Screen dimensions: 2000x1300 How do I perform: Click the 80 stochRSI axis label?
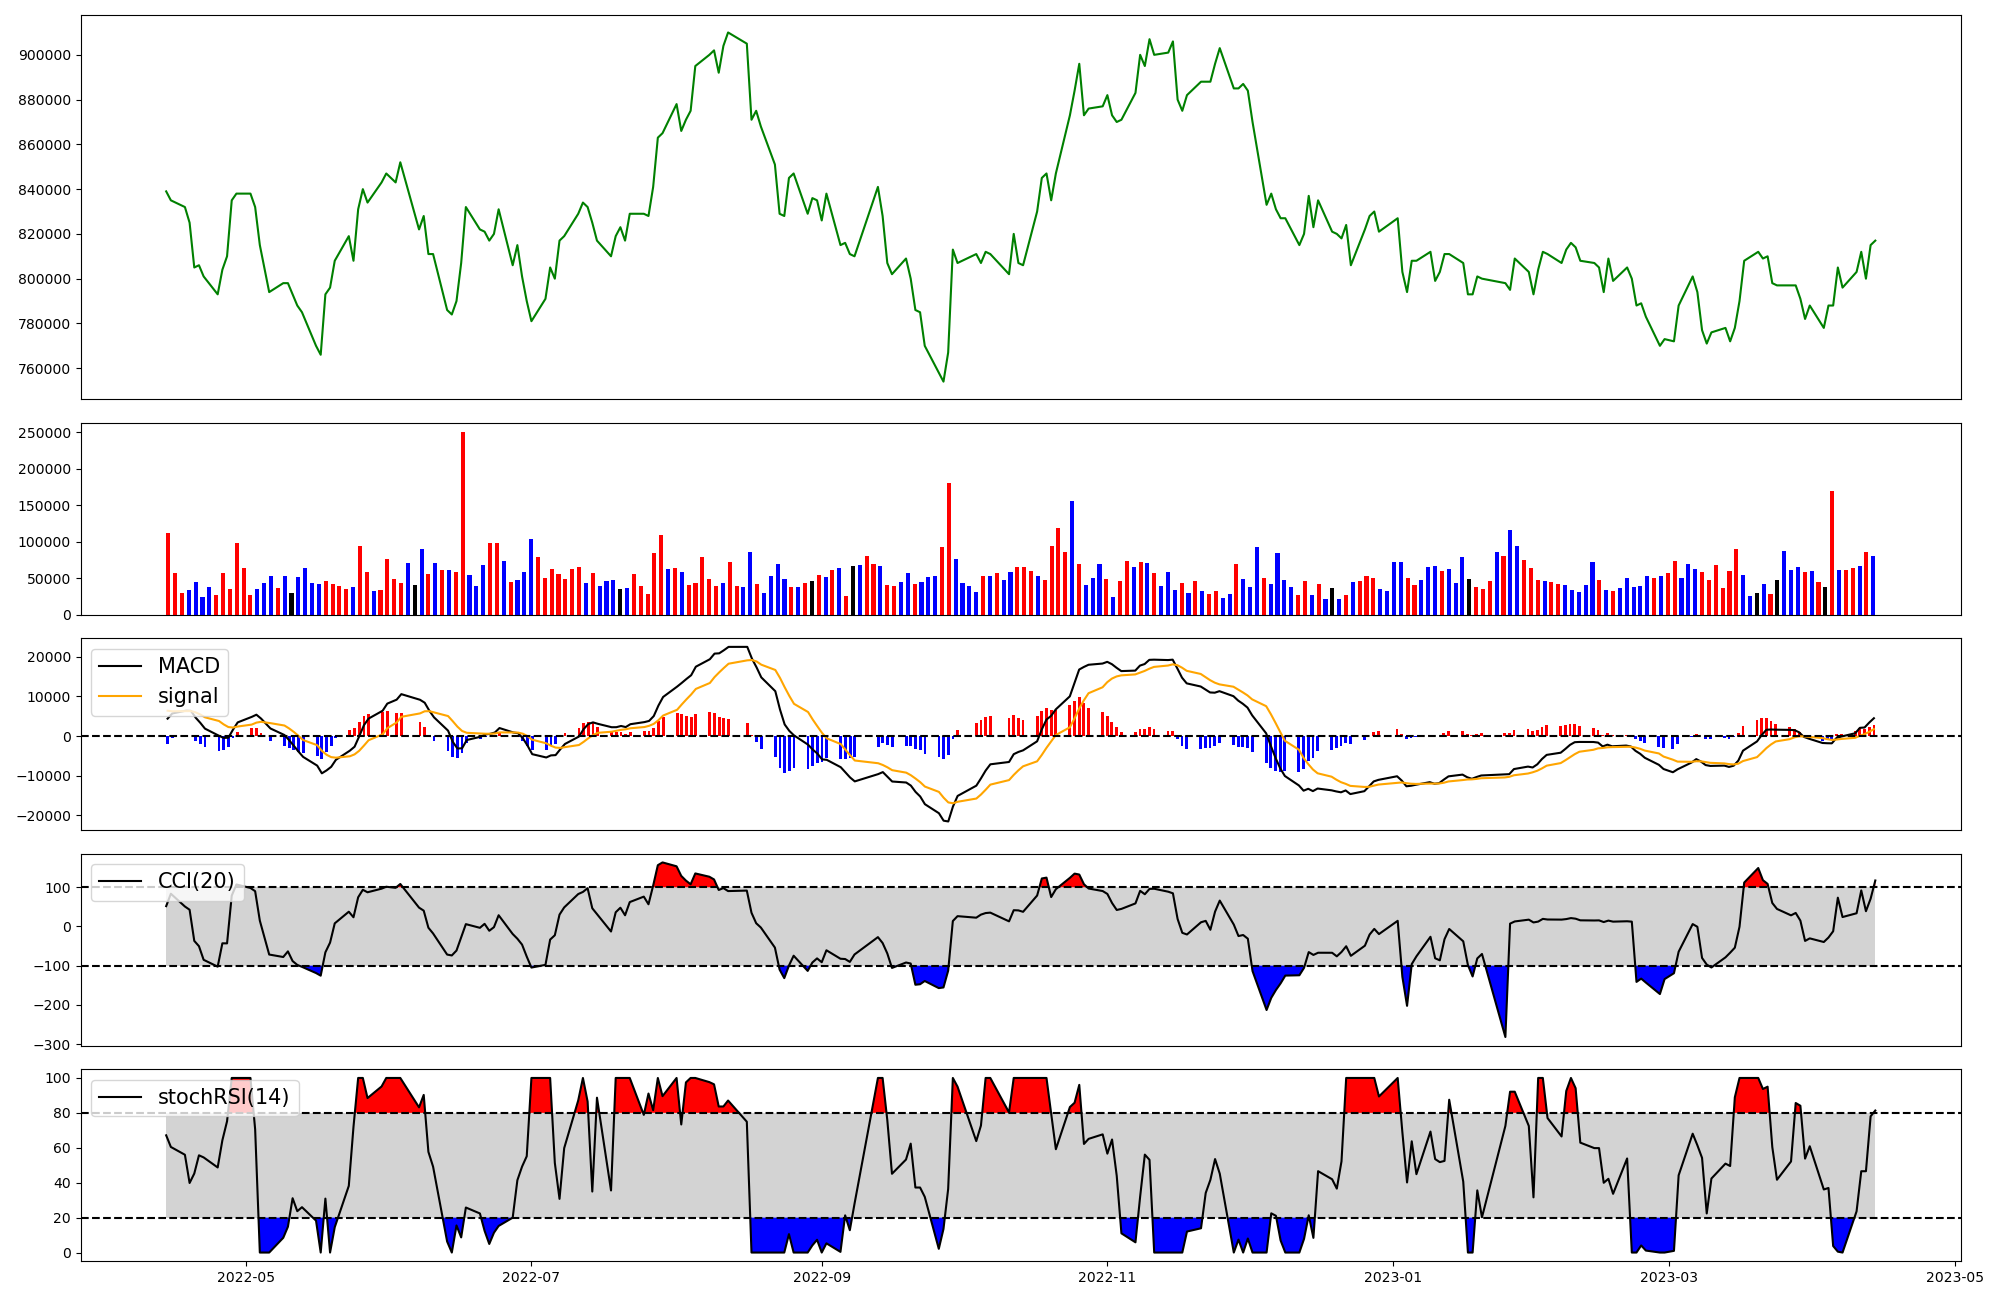[62, 1113]
